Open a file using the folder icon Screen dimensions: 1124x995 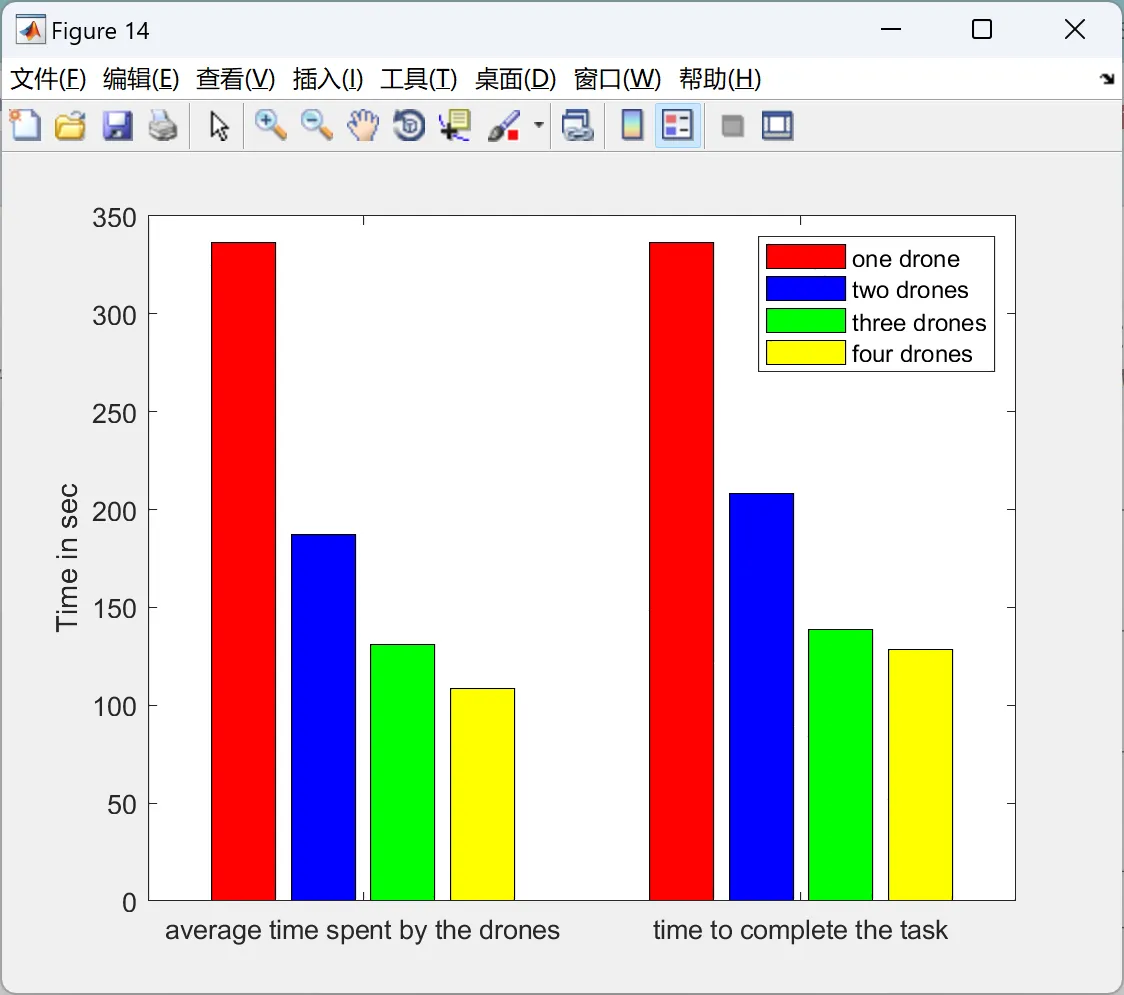pos(70,125)
